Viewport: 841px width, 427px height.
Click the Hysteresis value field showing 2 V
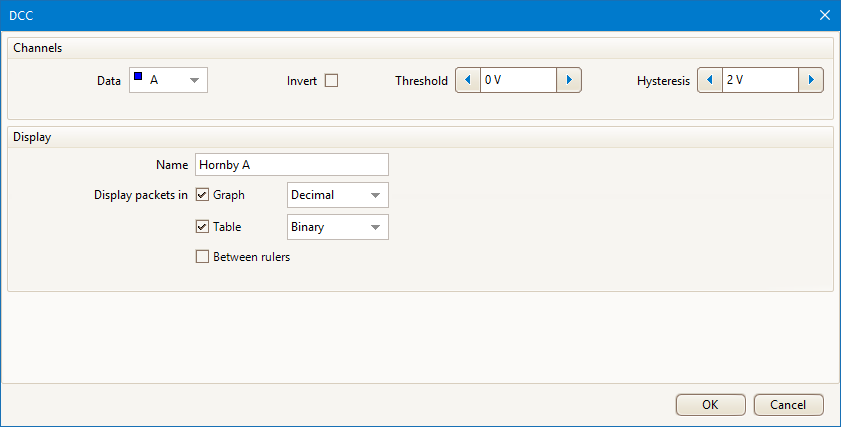[x=759, y=81]
